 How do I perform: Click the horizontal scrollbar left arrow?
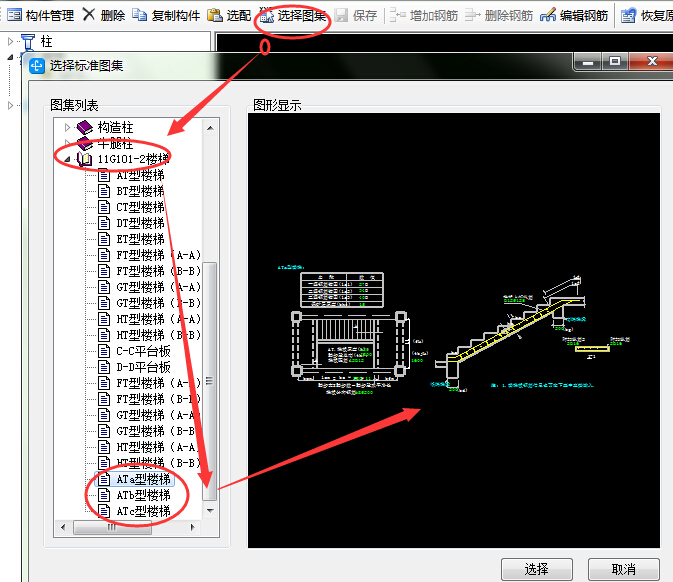click(64, 527)
